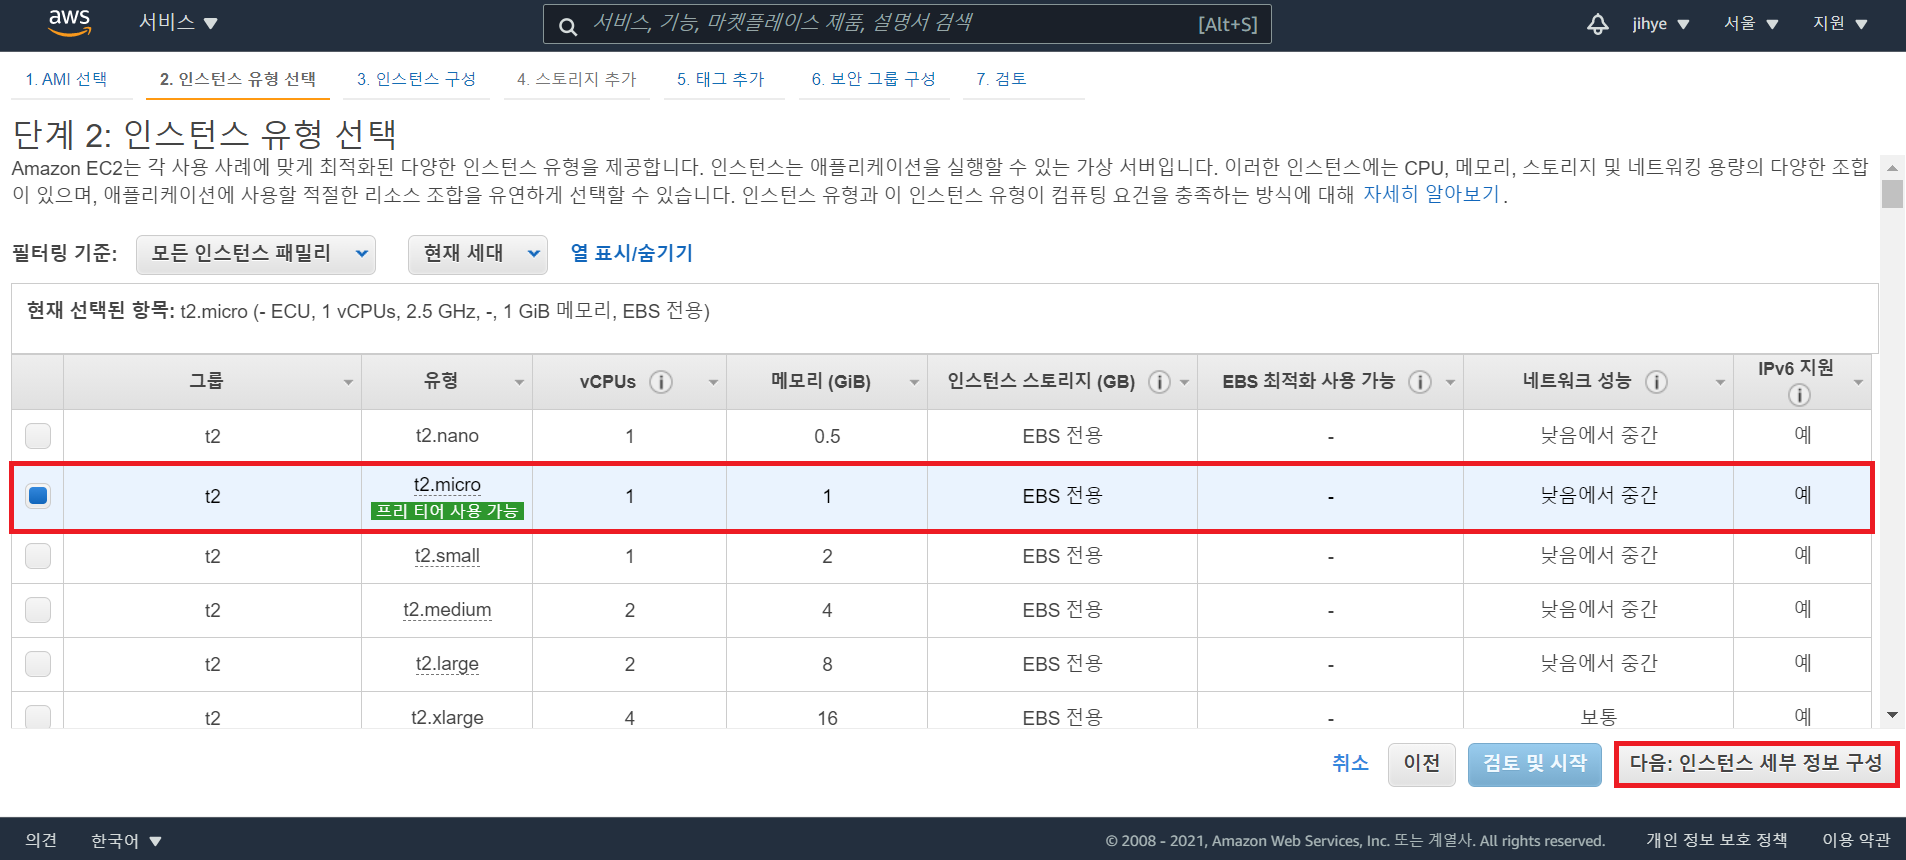
Task: Click the t2.xlarge type cell
Action: [x=447, y=716]
